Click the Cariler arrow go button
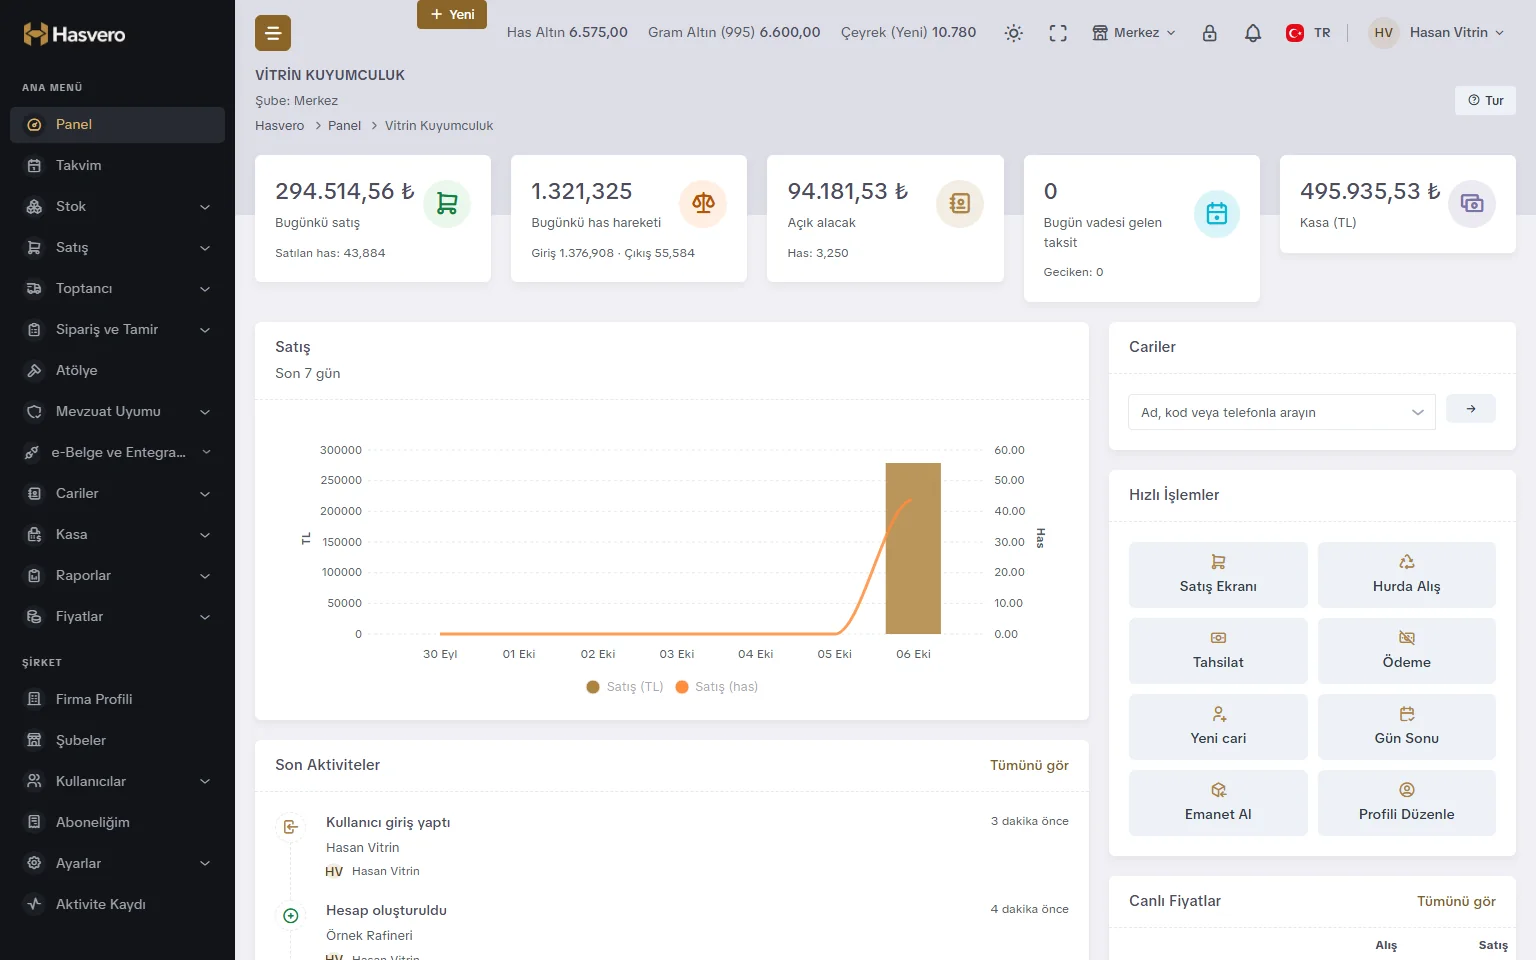This screenshot has width=1536, height=960. [x=1471, y=409]
